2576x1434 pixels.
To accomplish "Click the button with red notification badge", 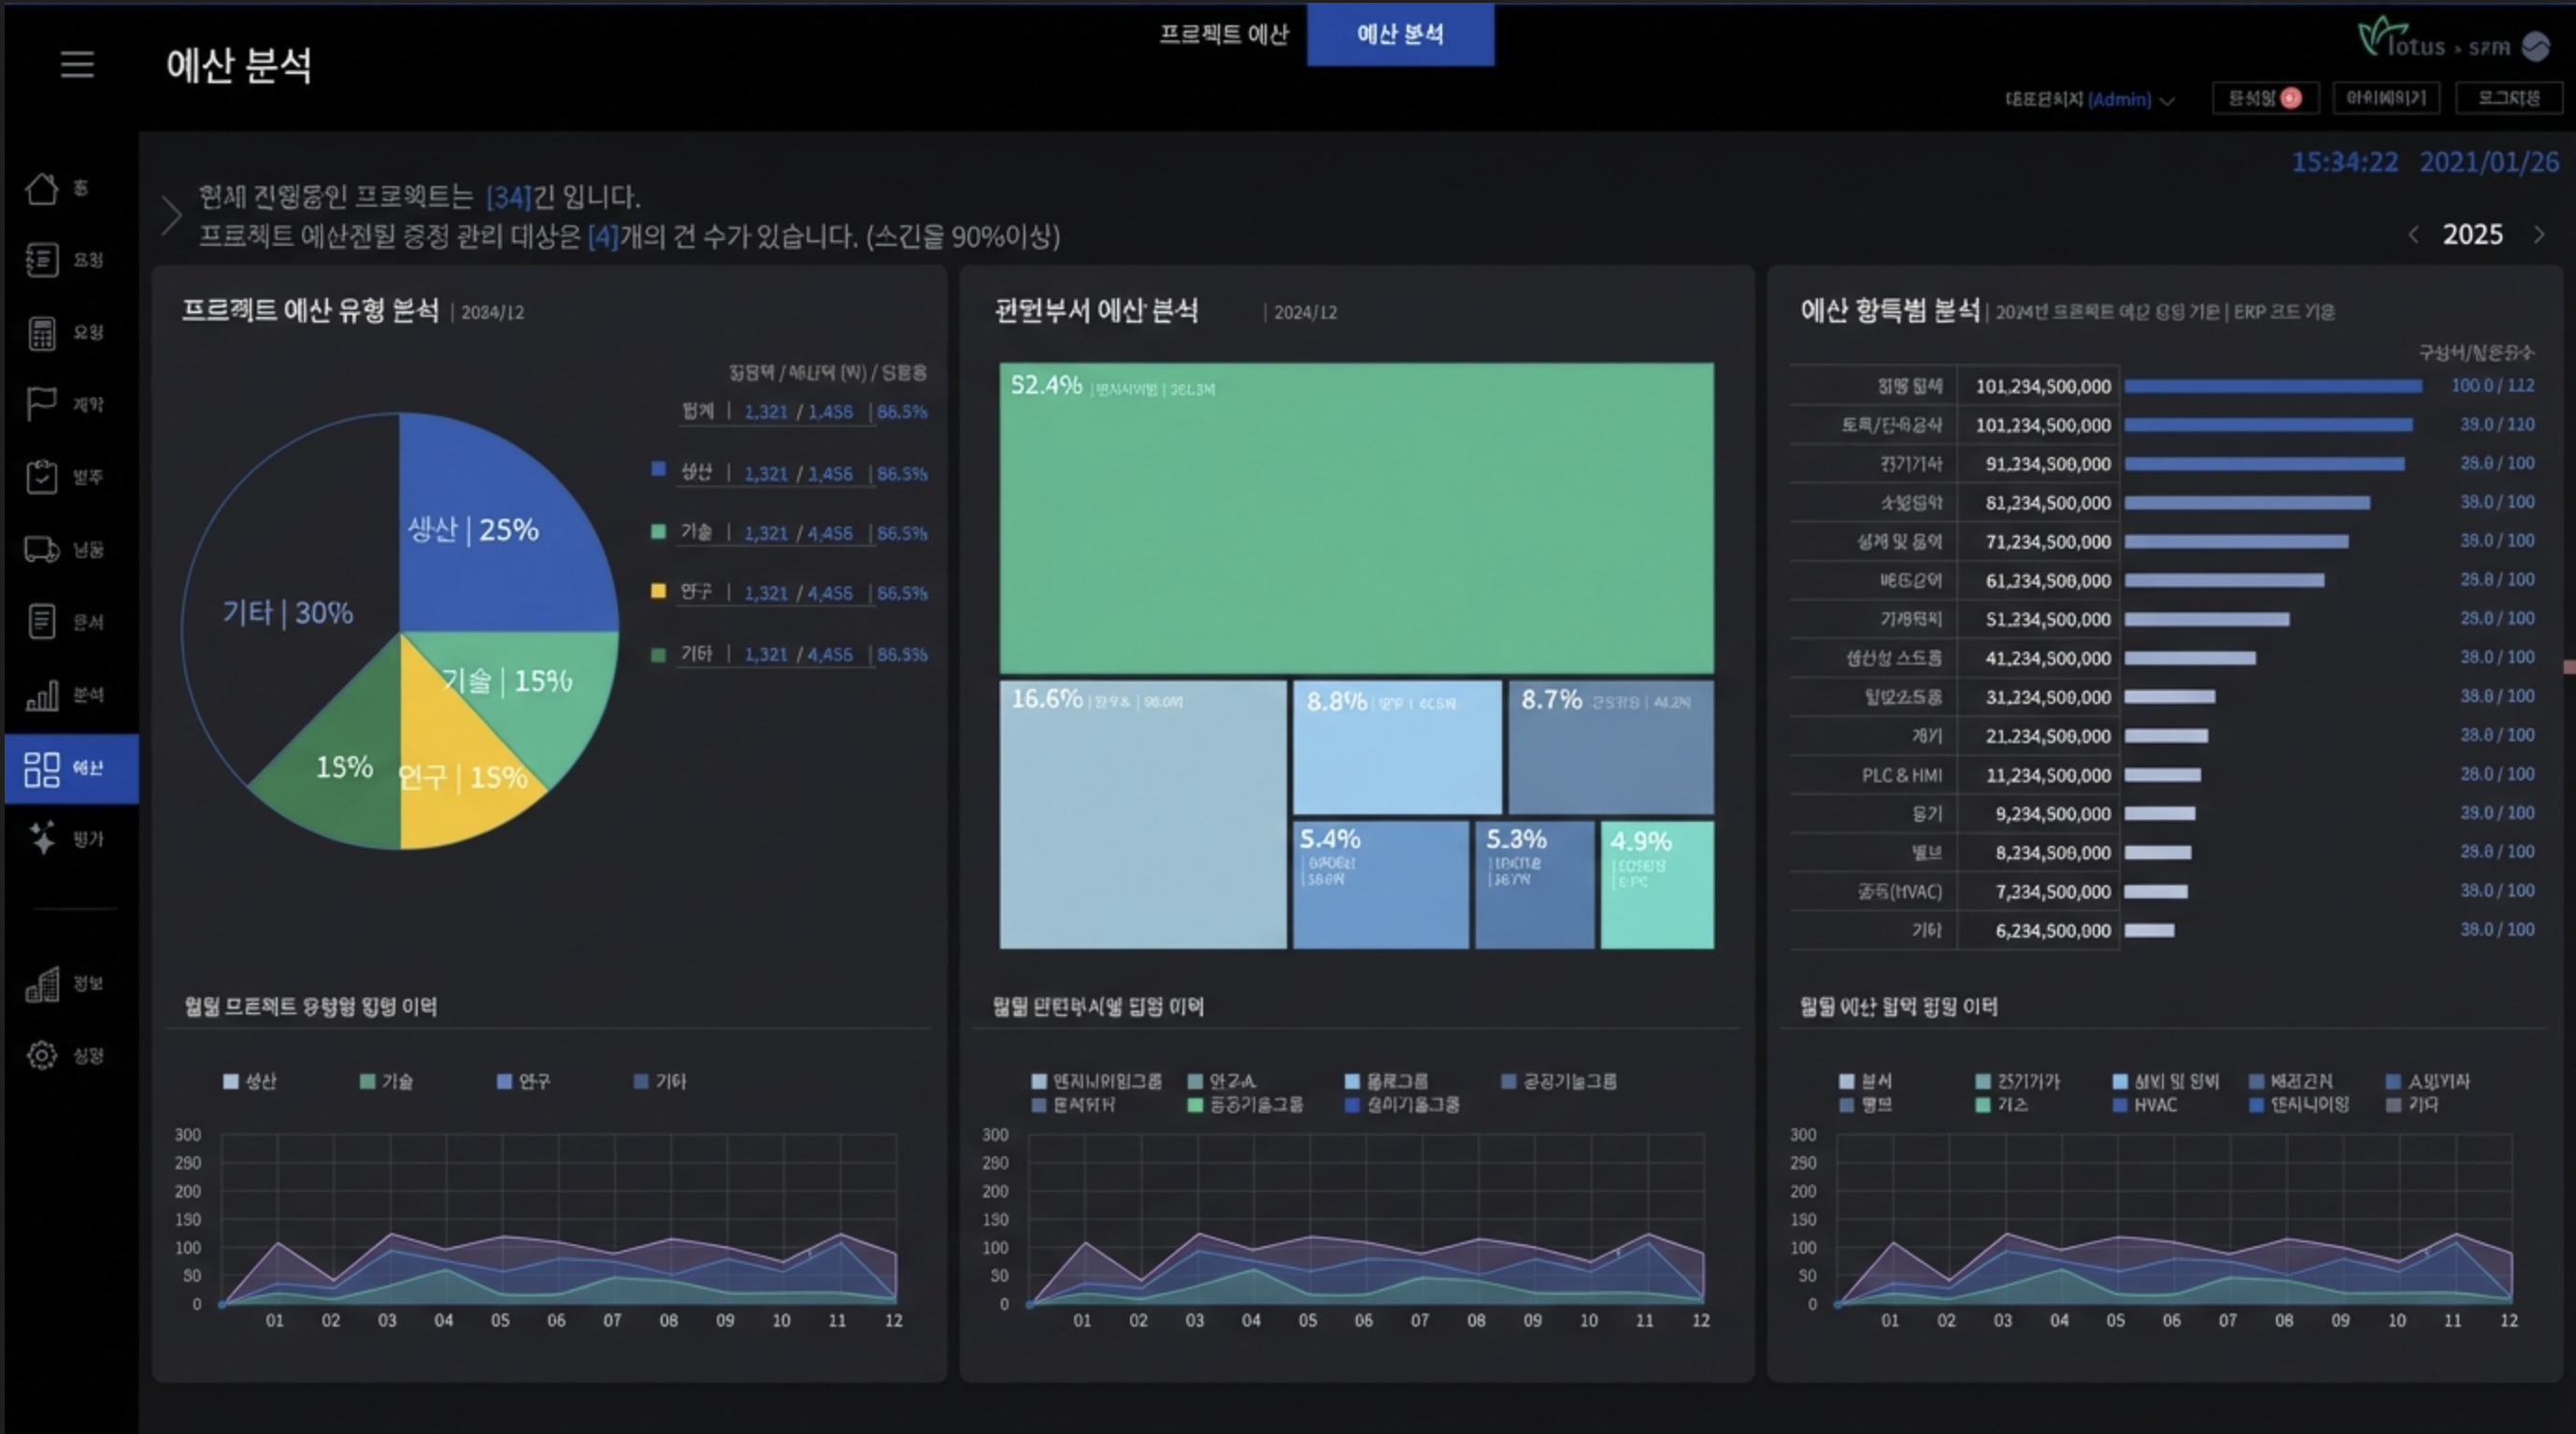I will click(x=2265, y=98).
